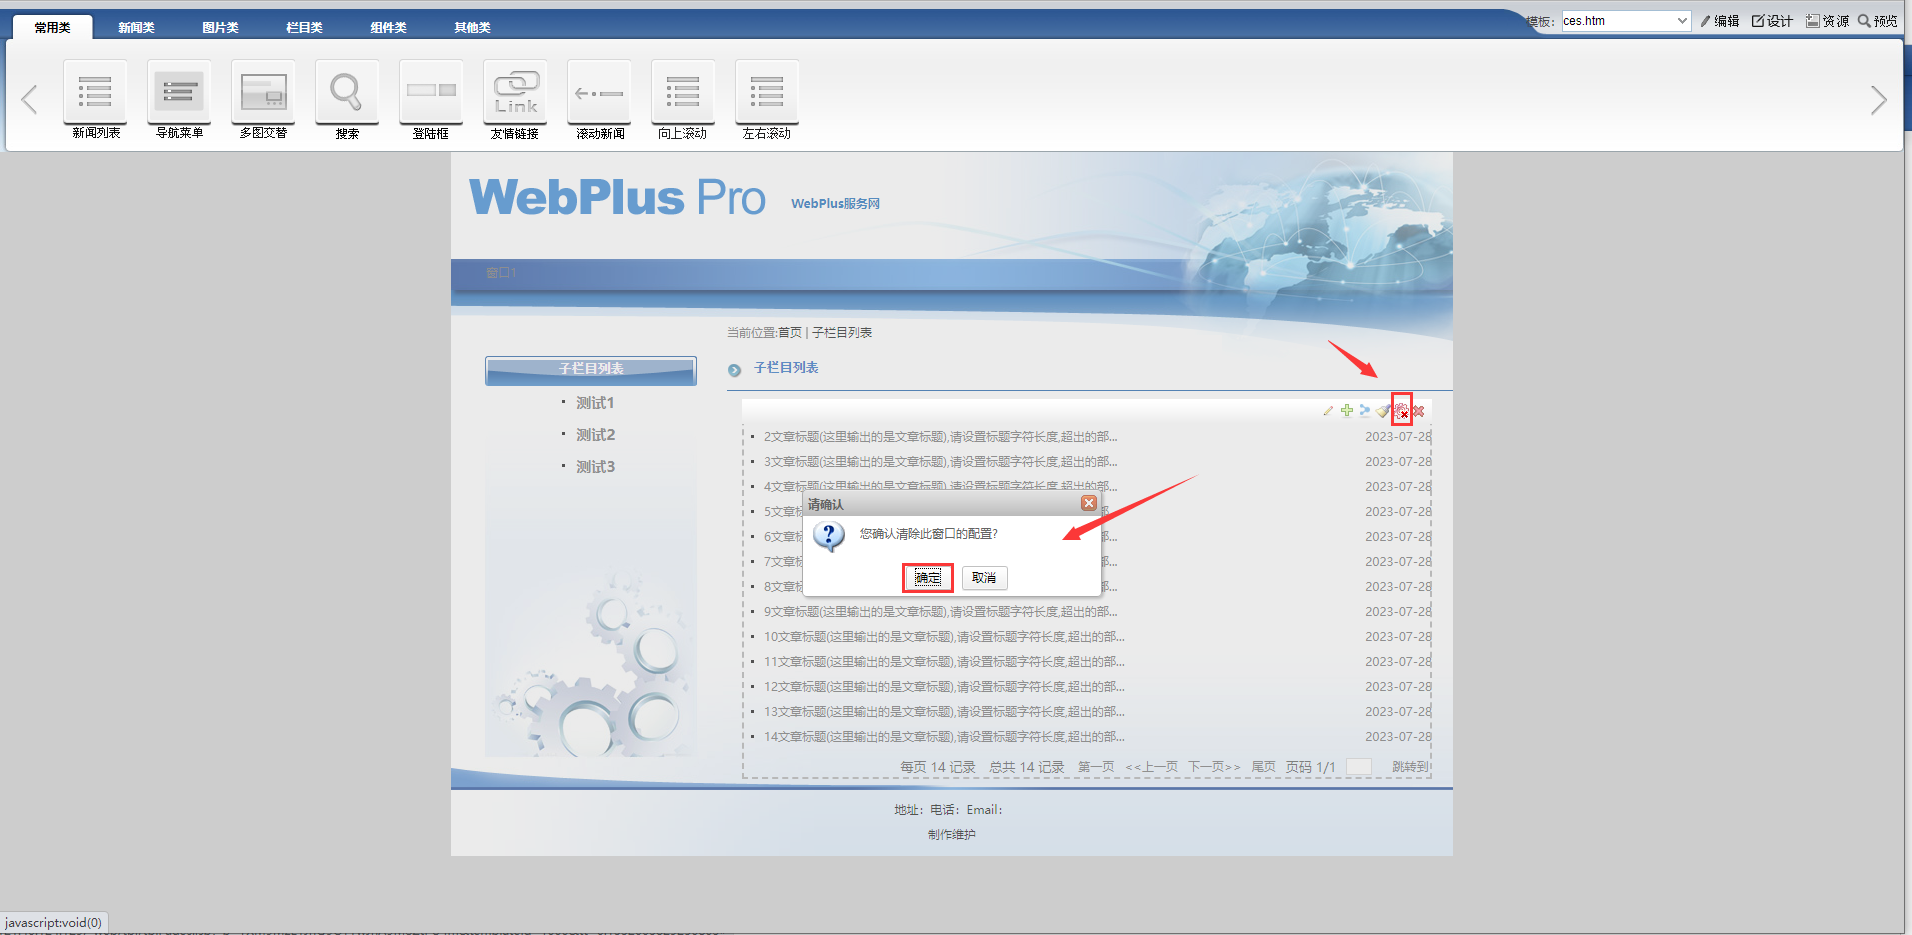This screenshot has width=1912, height=935.
Task: Select the 友情链接 Link component icon
Action: pos(515,92)
